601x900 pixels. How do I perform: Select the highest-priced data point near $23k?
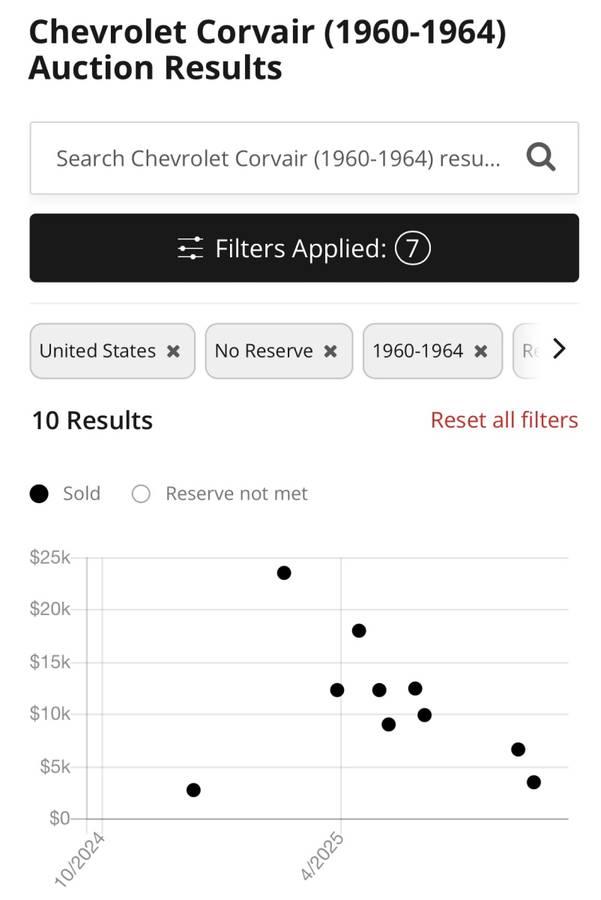pyautogui.click(x=284, y=573)
